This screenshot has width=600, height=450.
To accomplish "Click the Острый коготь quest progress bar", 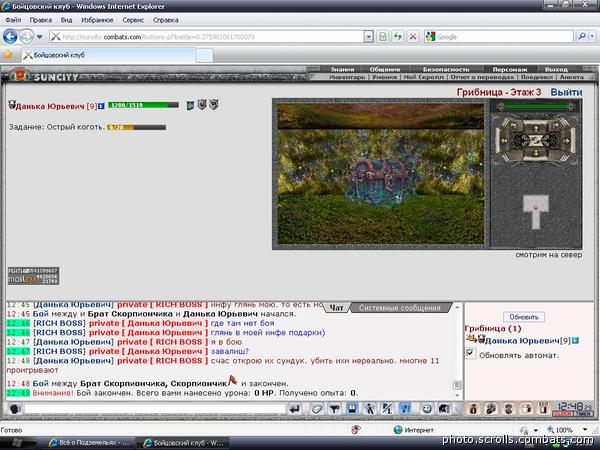I will (x=136, y=127).
